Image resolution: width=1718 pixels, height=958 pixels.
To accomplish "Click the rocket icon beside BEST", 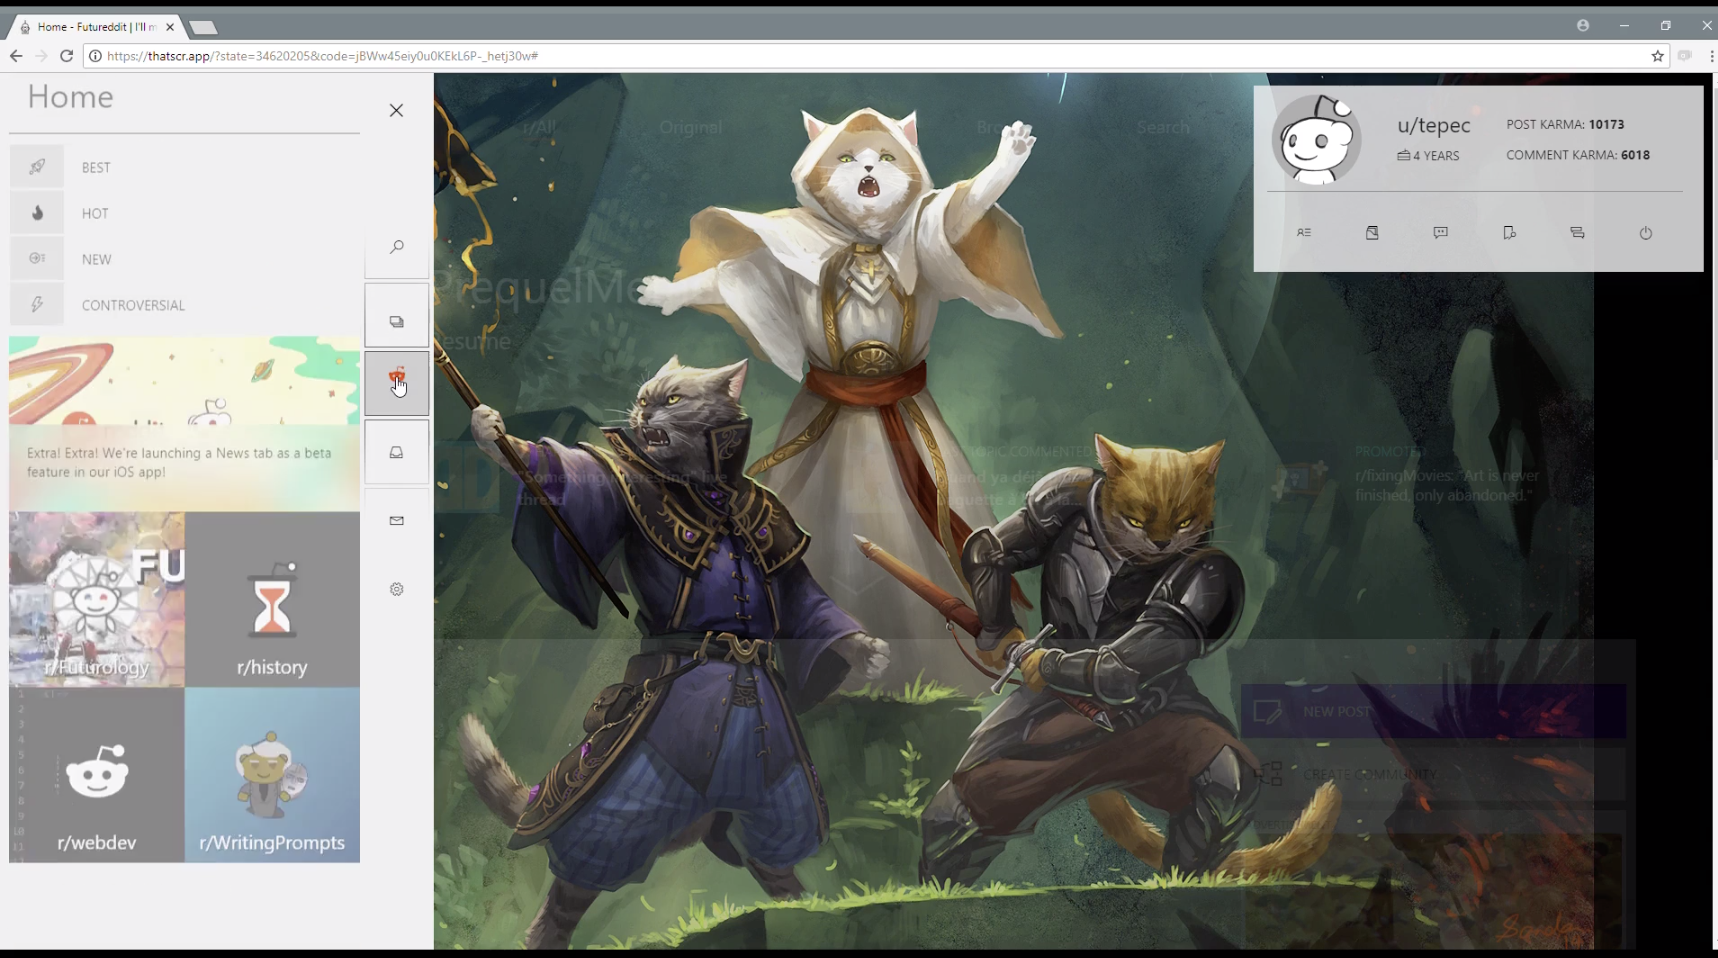I will click(x=37, y=167).
